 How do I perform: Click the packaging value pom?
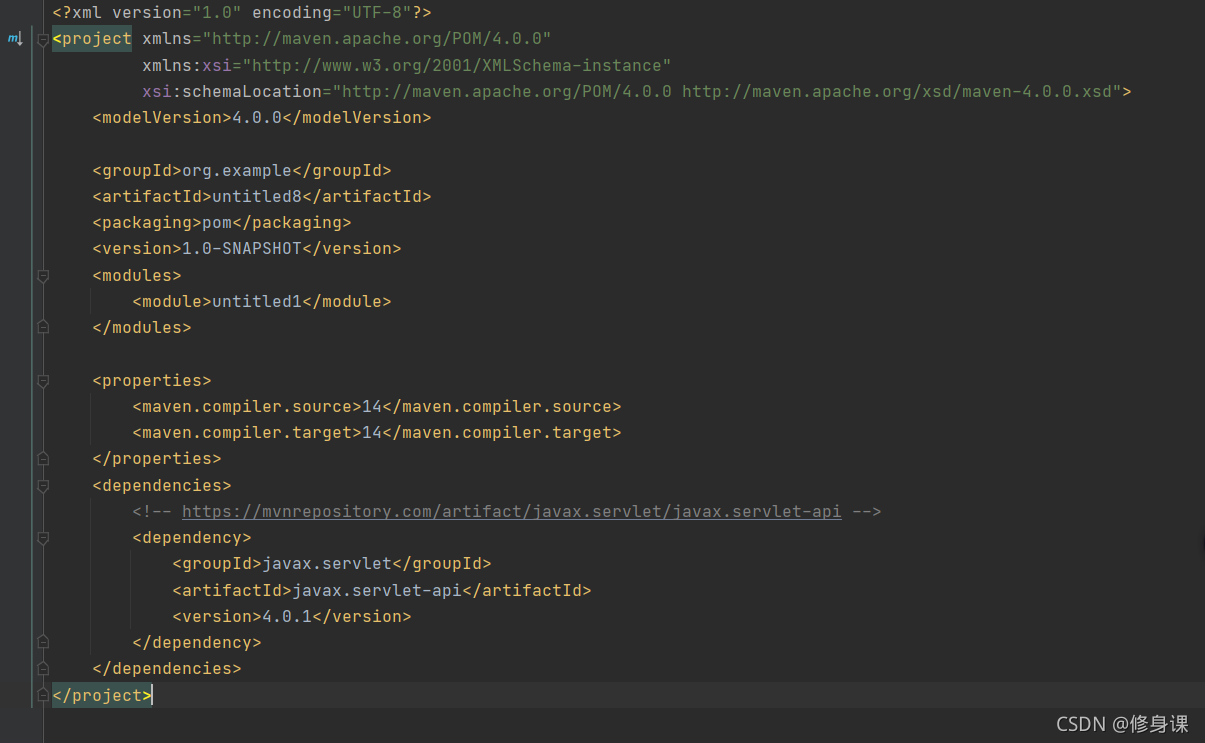tap(216, 222)
